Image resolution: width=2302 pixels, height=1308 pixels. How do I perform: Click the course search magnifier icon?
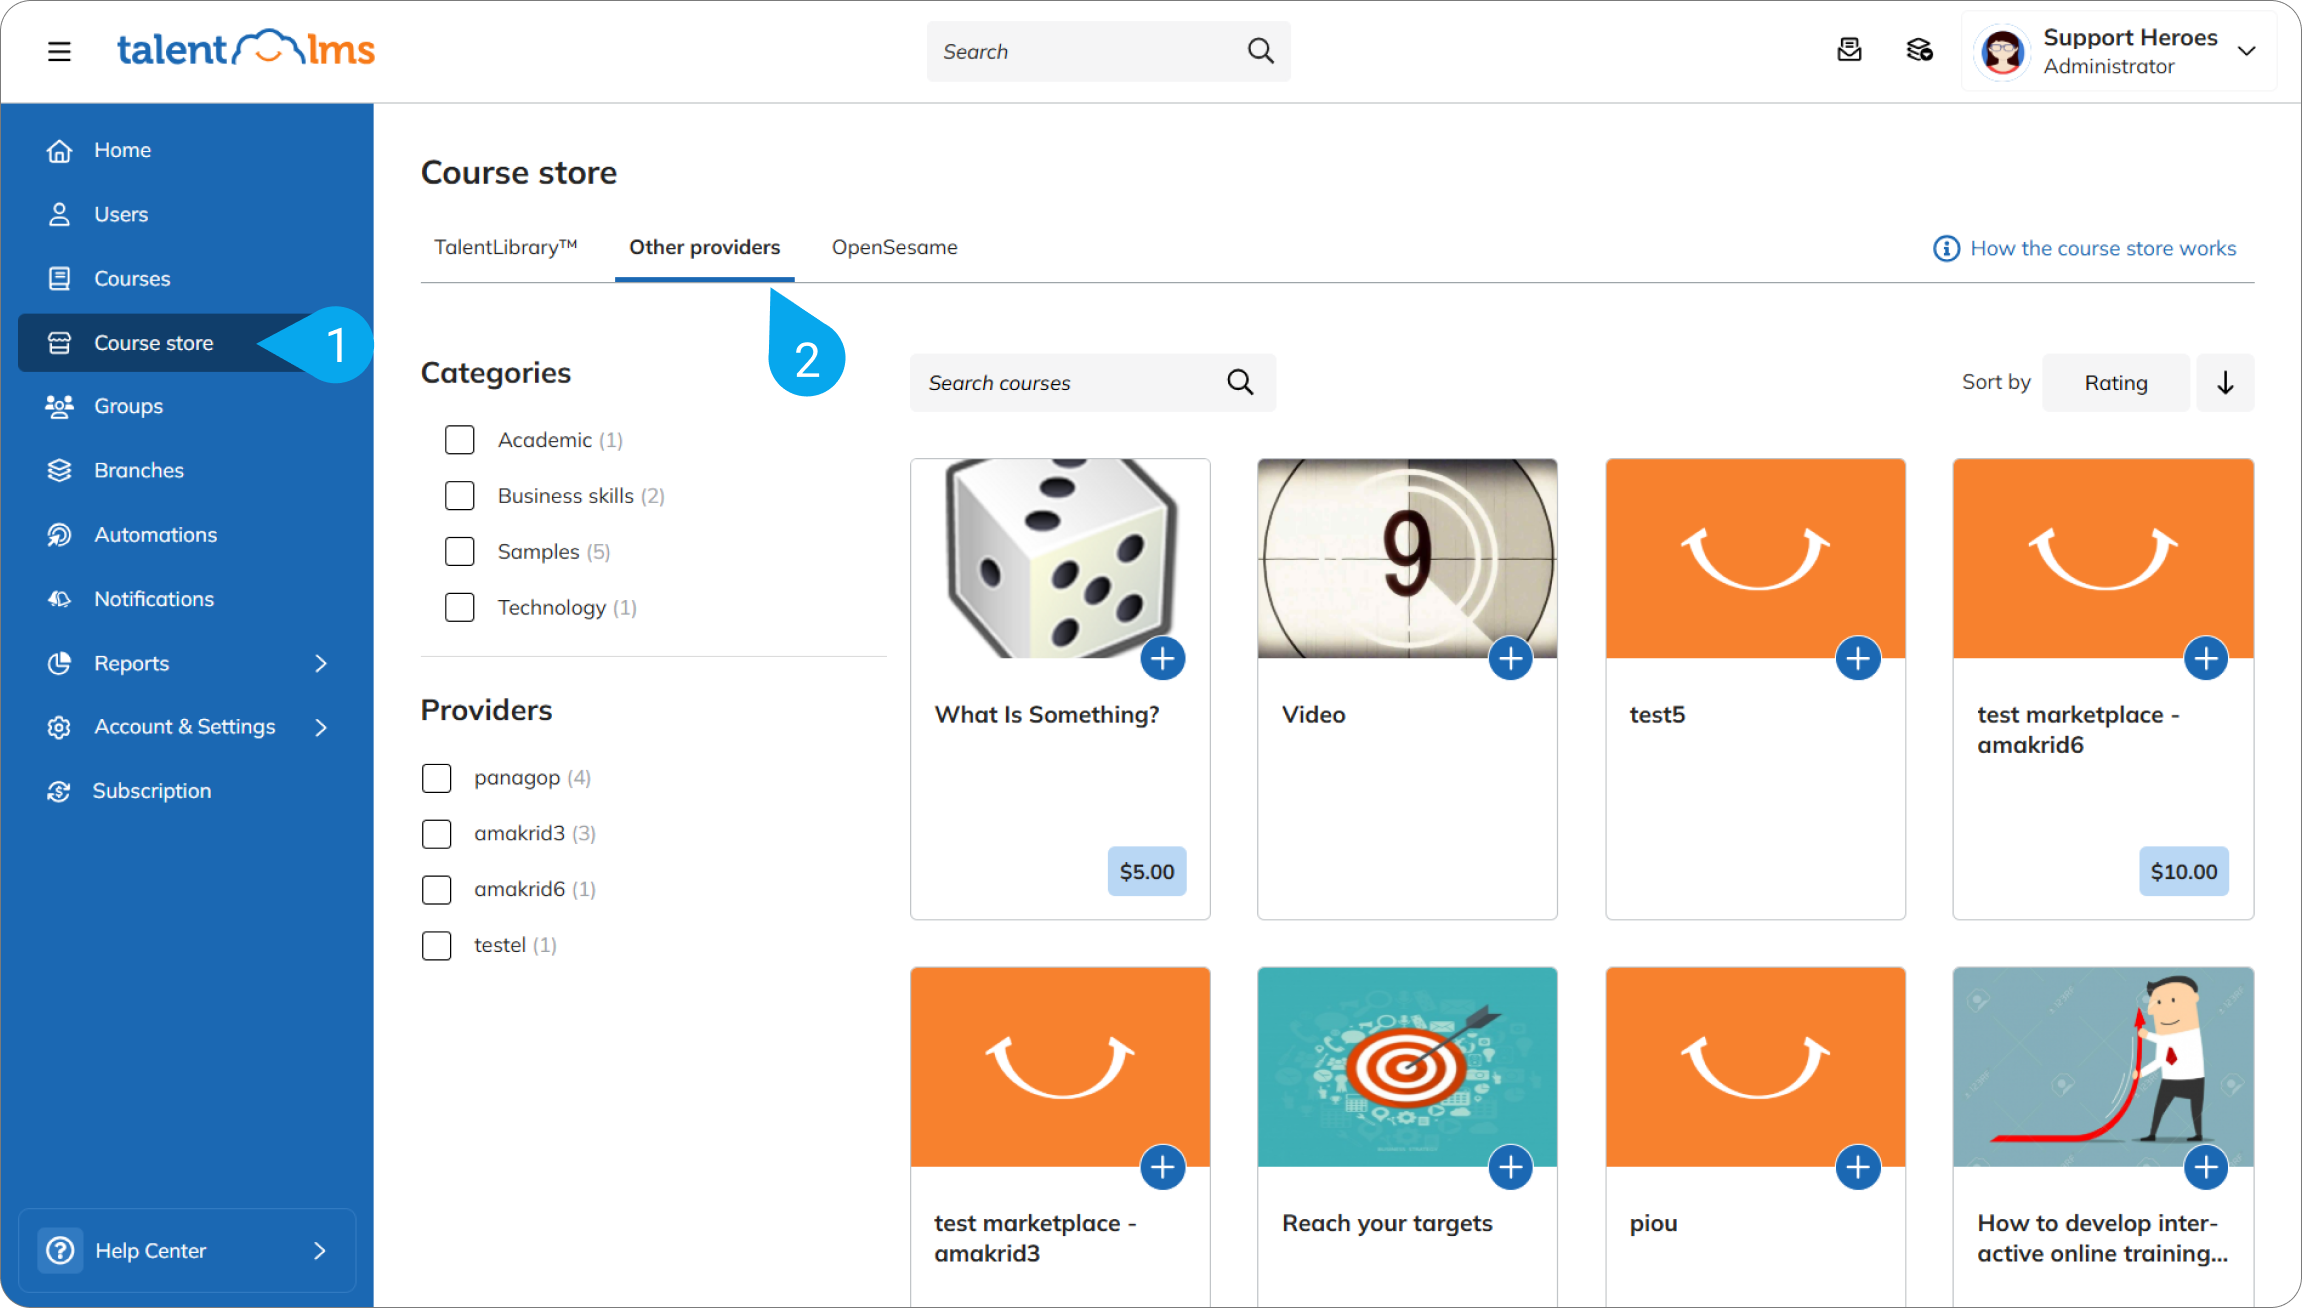[x=1240, y=382]
